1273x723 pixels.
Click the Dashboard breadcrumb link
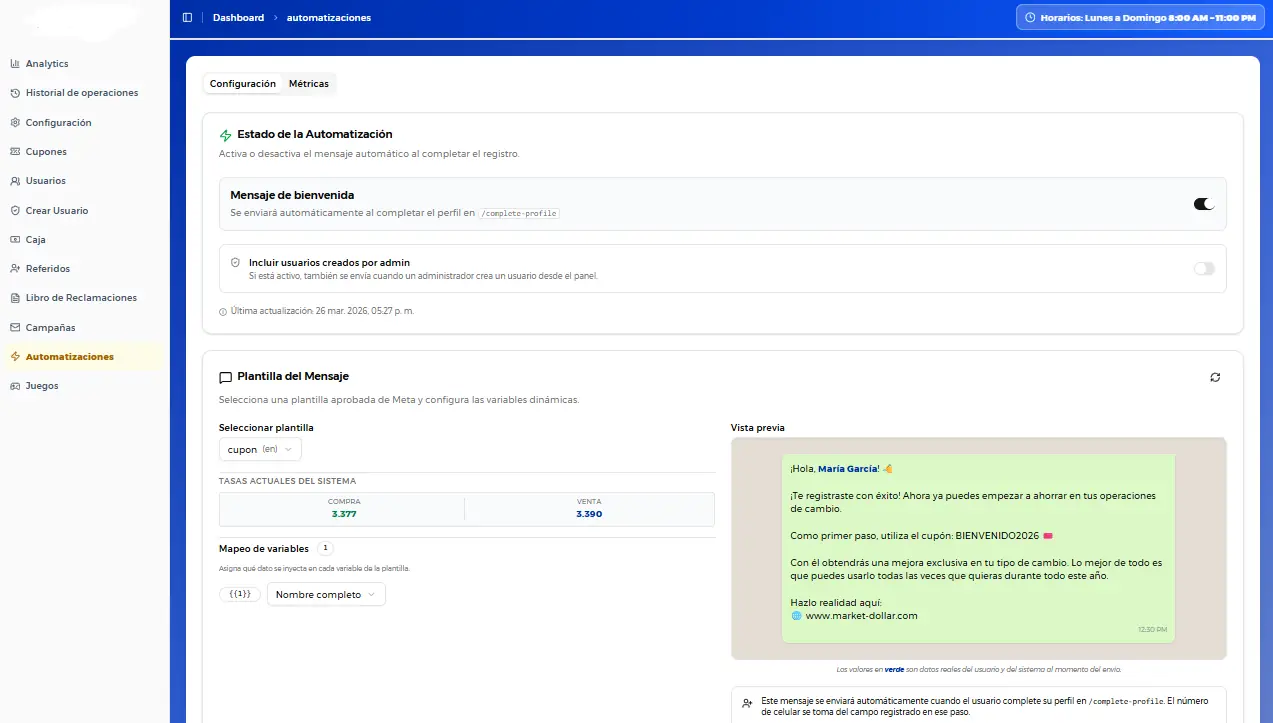coord(238,18)
